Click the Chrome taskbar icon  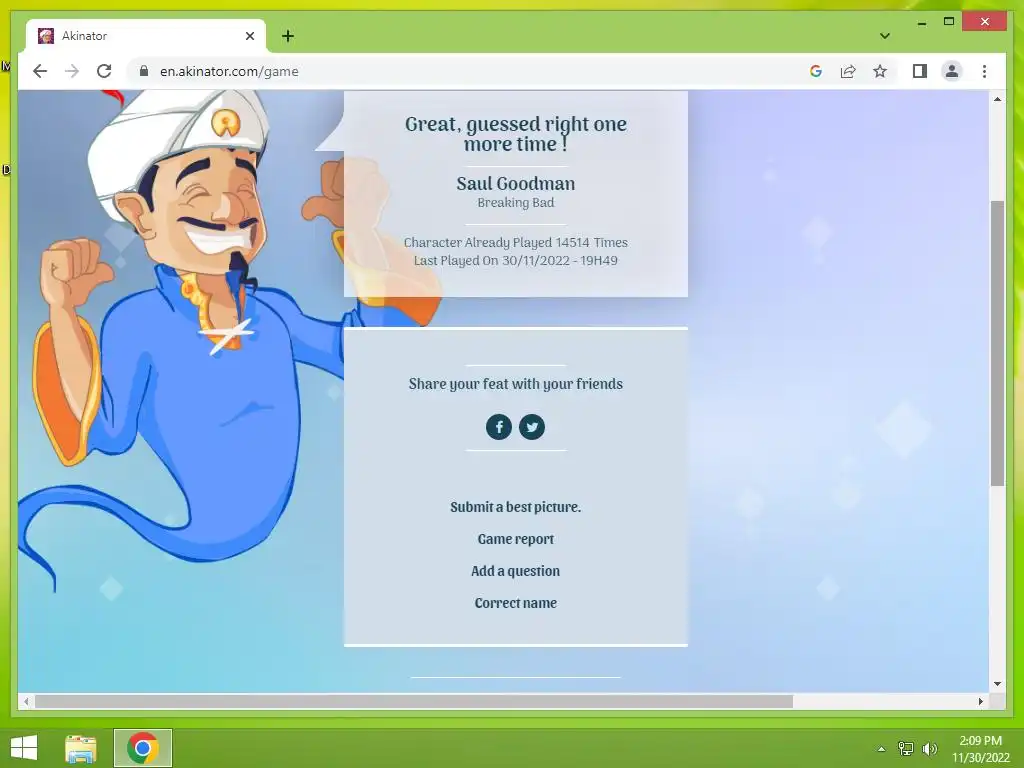pyautogui.click(x=143, y=748)
